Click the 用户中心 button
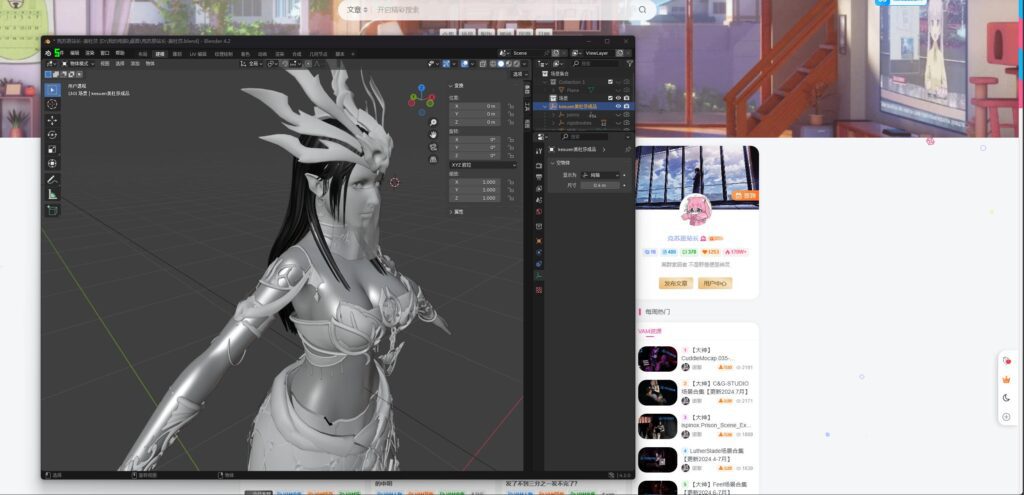Screen dimensions: 1024x495 point(715,283)
